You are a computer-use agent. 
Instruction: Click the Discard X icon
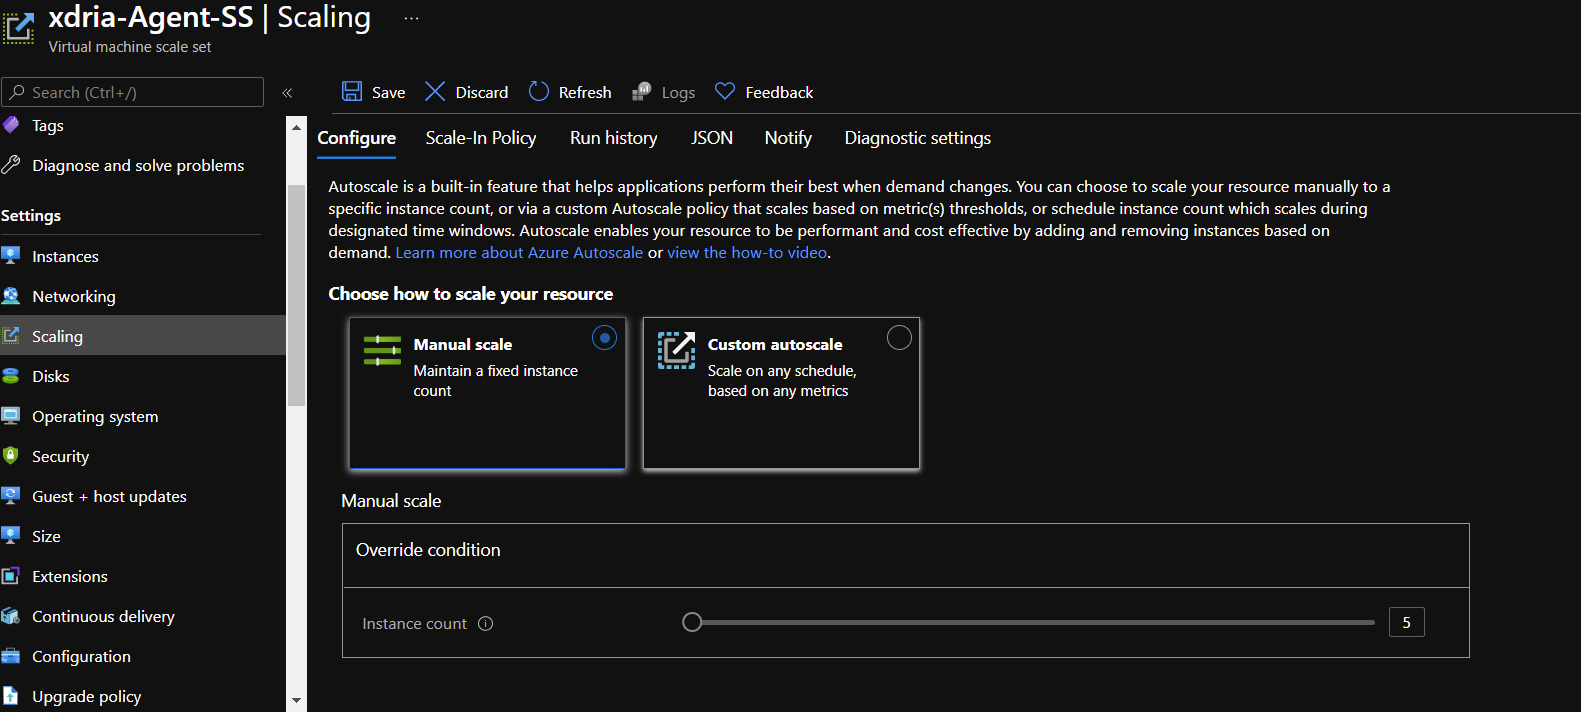coord(435,91)
